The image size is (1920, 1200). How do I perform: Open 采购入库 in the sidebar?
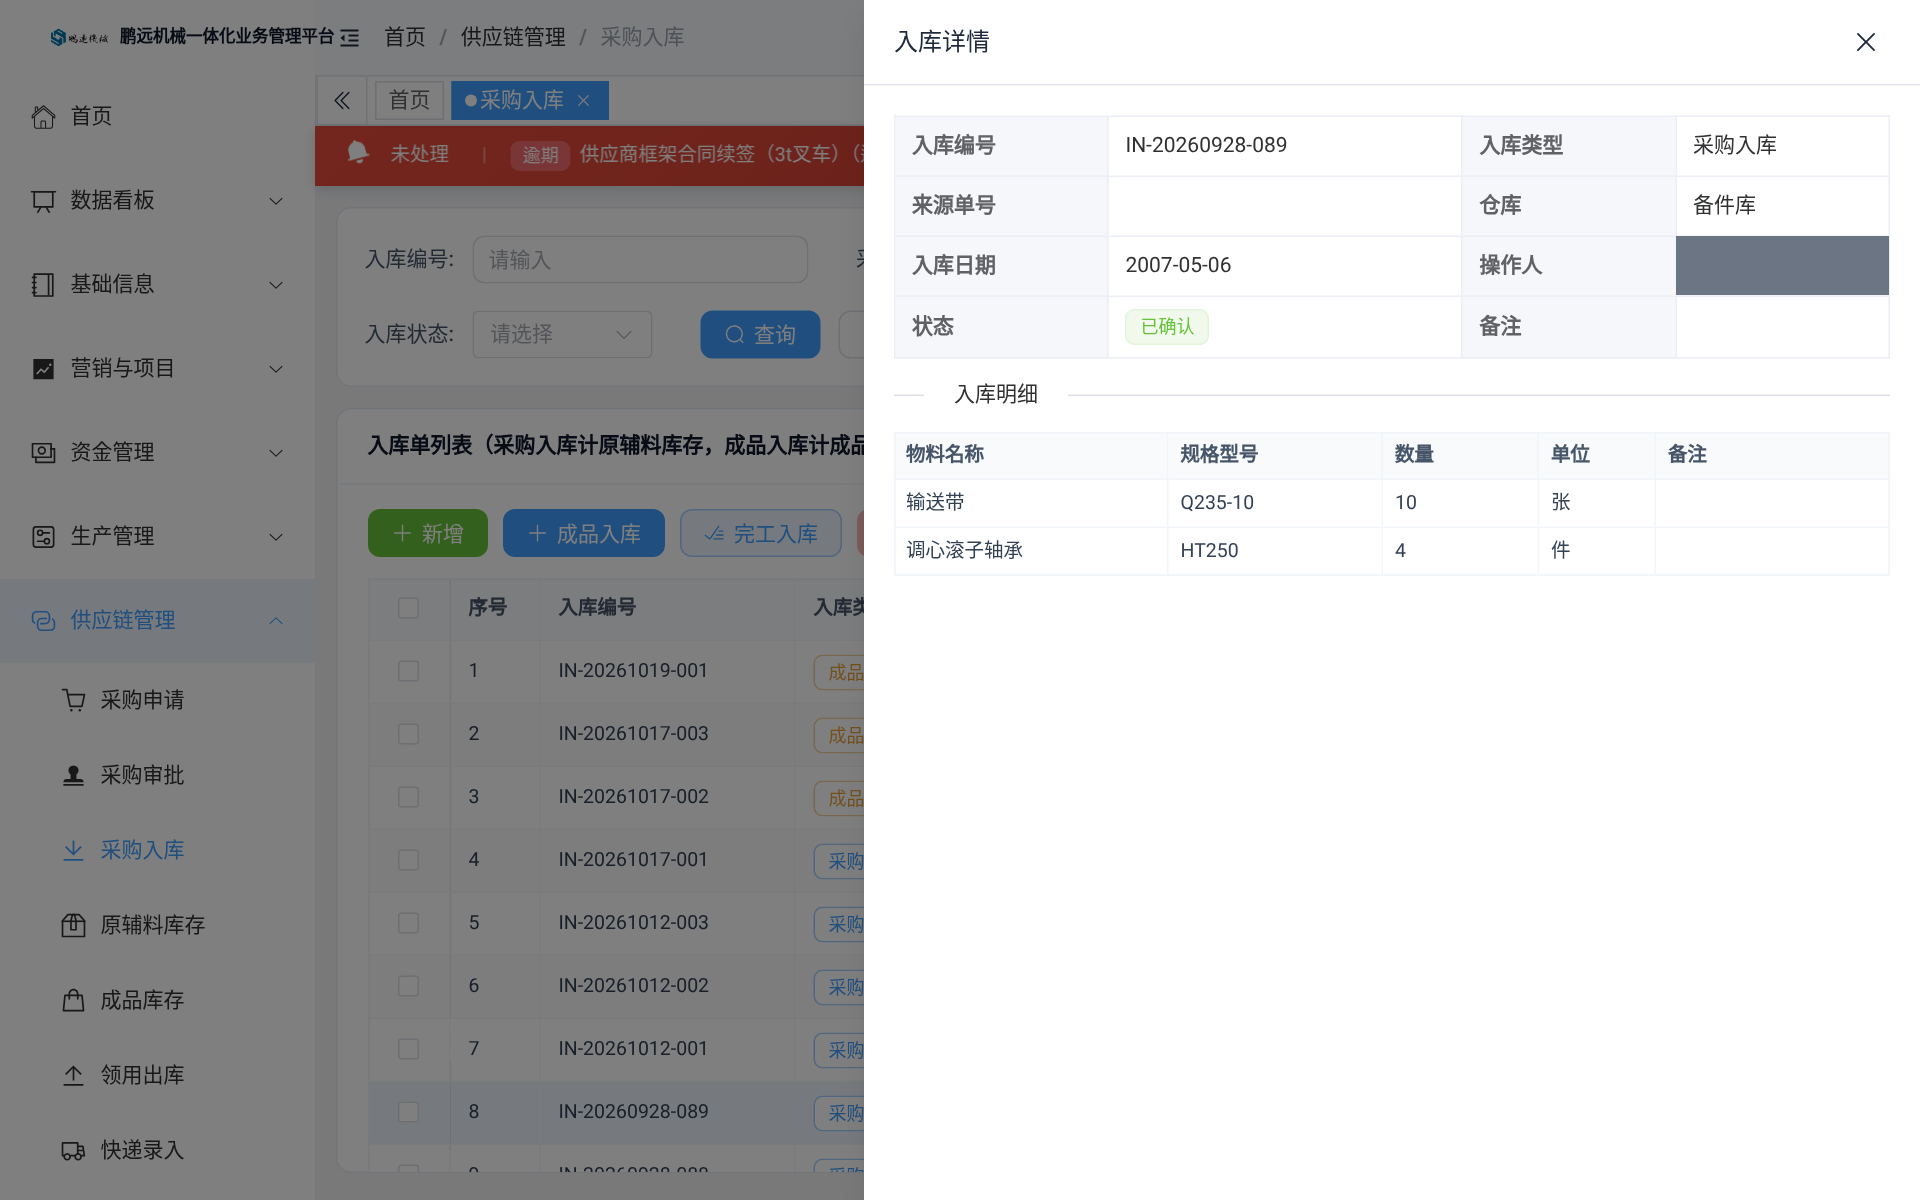point(142,850)
